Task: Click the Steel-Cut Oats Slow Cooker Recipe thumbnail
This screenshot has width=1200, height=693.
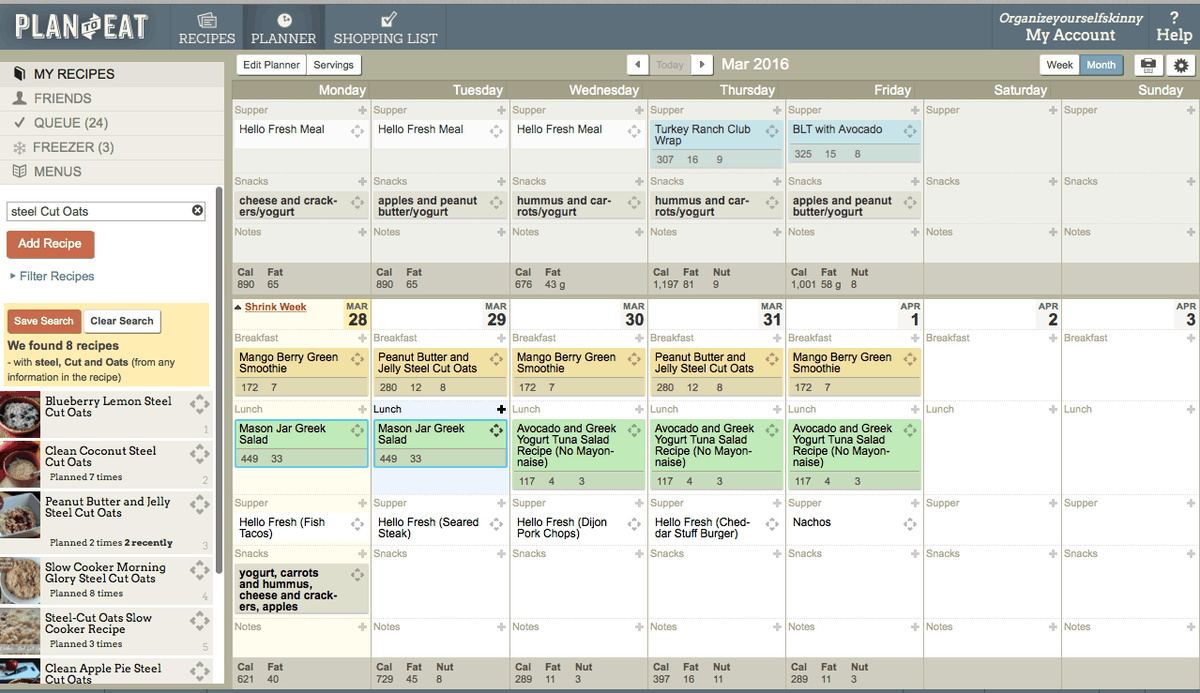Action: (20, 631)
